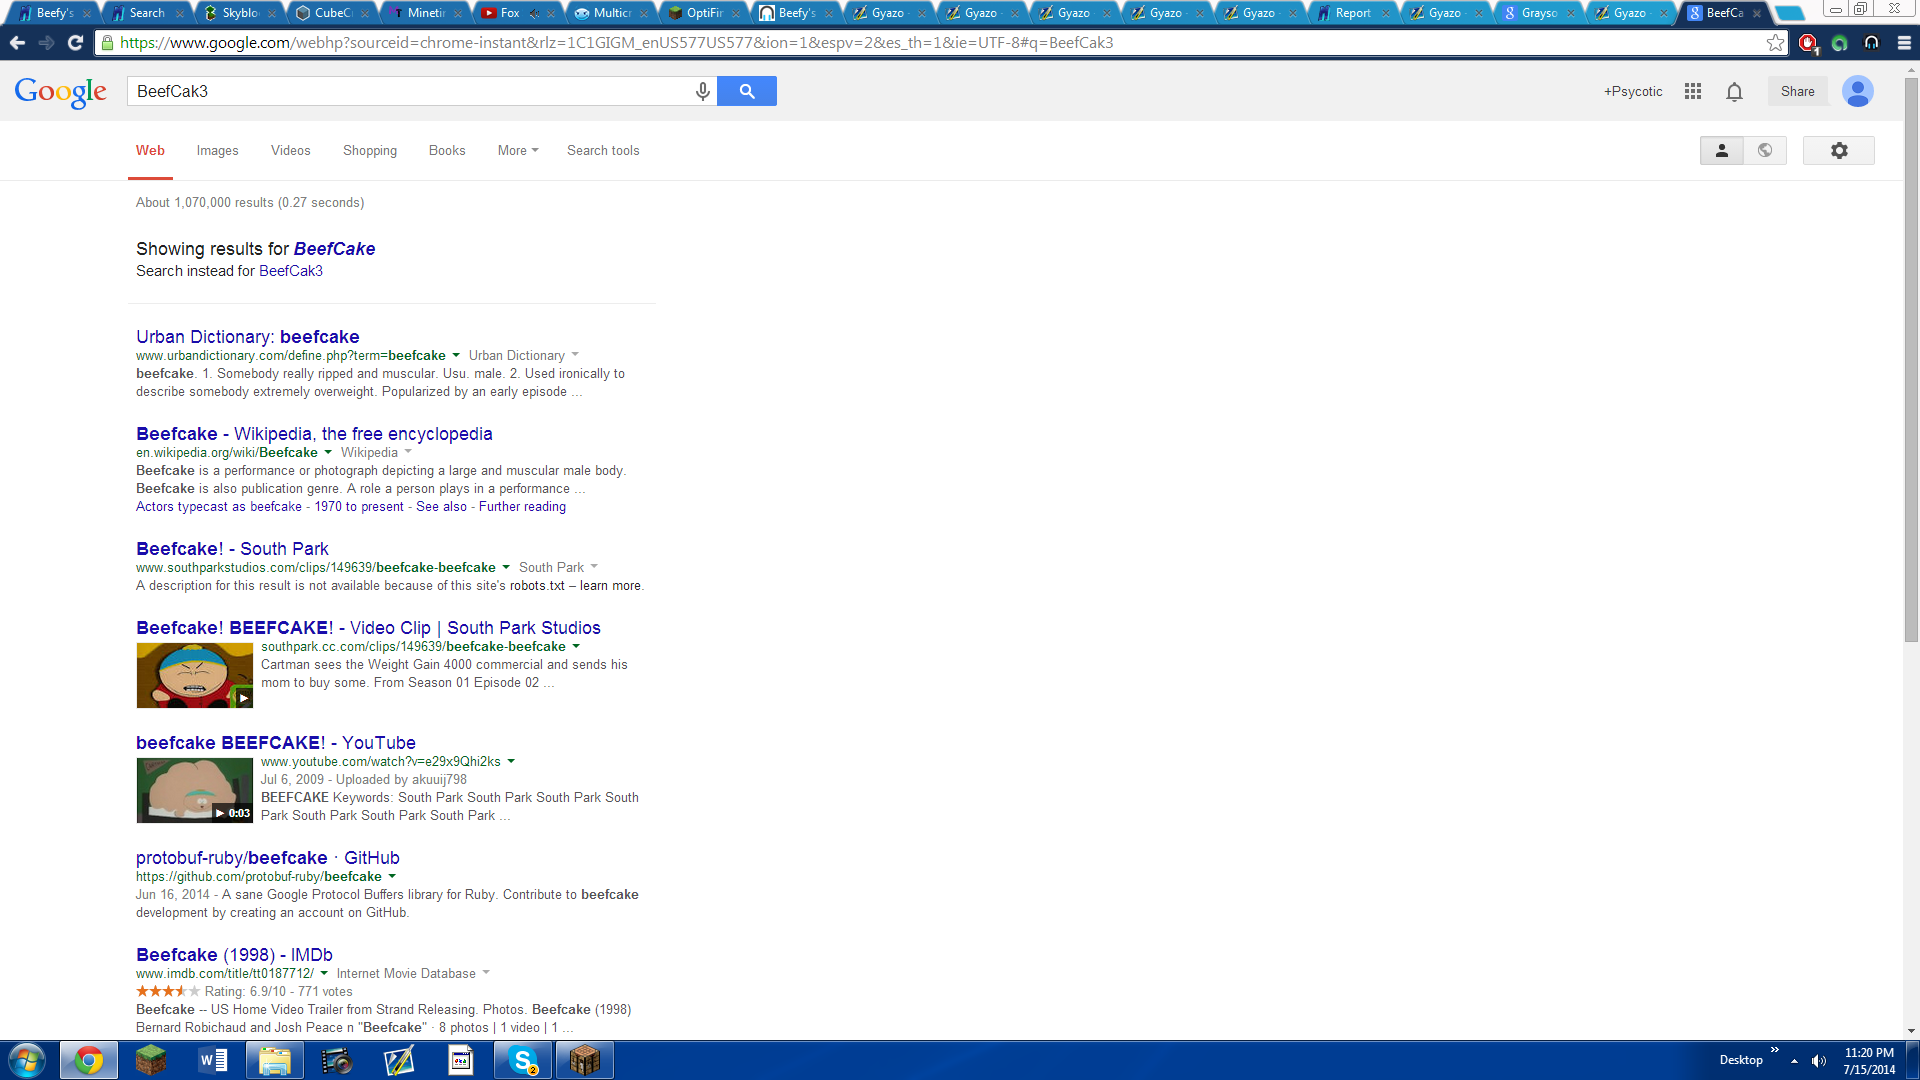1920x1080 pixels.
Task: Open 'Further reading' Wikipedia sublink
Action: click(522, 507)
